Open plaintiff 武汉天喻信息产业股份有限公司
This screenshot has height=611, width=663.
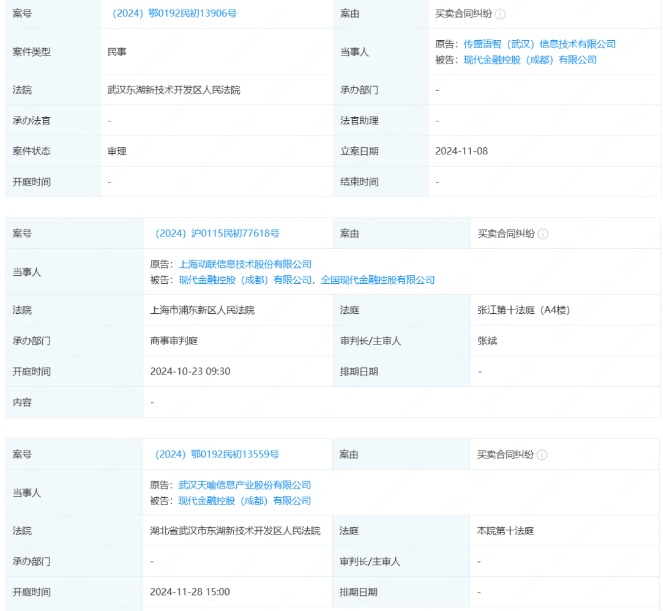point(245,485)
